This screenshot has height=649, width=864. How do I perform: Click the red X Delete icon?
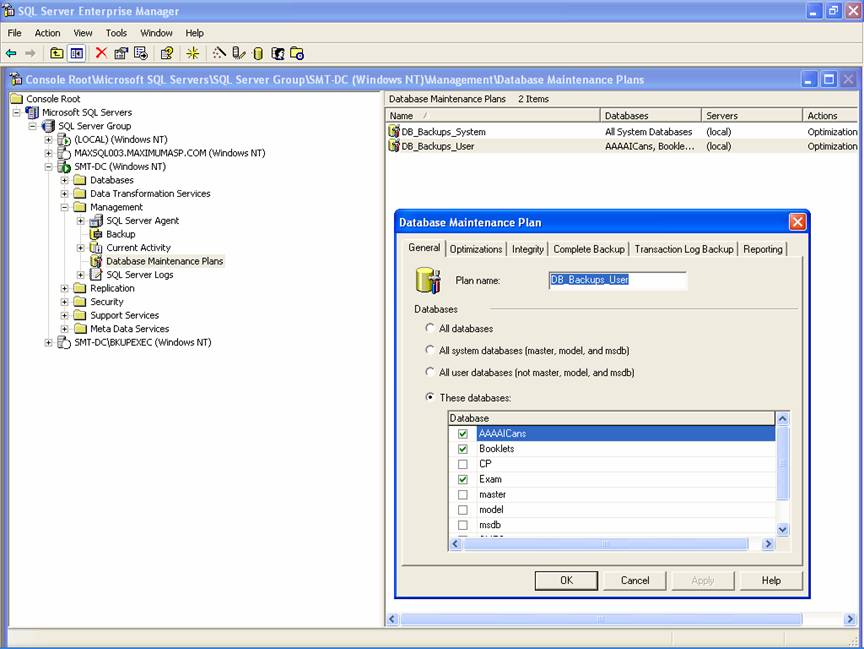(101, 53)
